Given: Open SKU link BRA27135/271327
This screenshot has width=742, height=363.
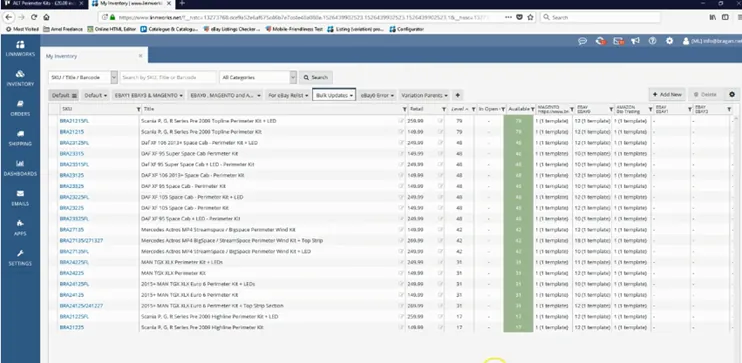Looking at the screenshot, I should pos(81,241).
